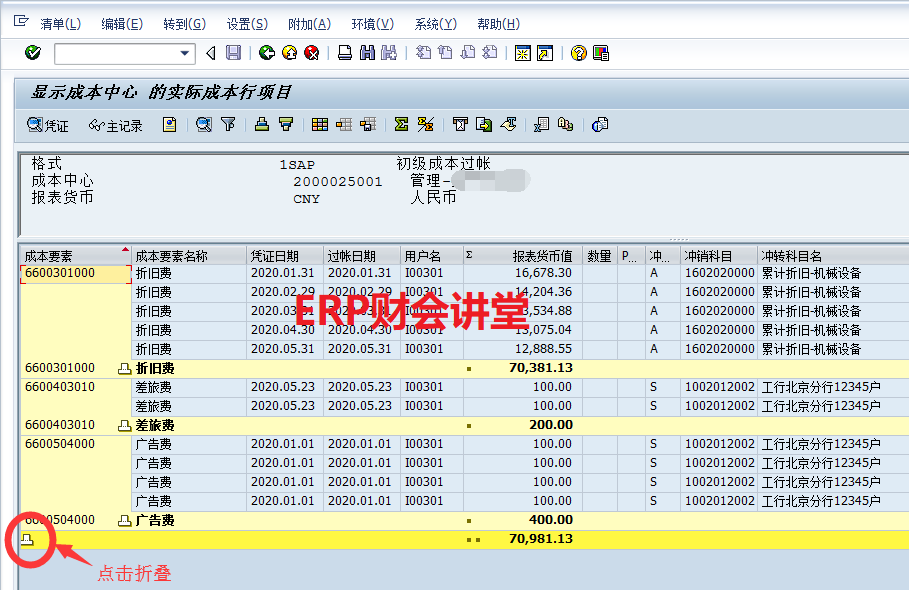Click the yellow Help question mark icon
The image size is (909, 590).
[578, 53]
